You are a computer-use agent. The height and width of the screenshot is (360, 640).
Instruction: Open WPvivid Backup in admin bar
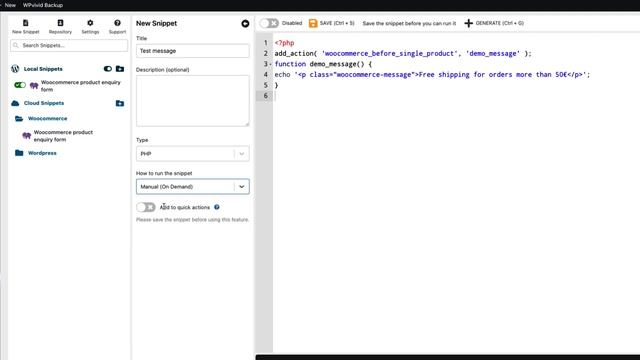pyautogui.click(x=43, y=5)
